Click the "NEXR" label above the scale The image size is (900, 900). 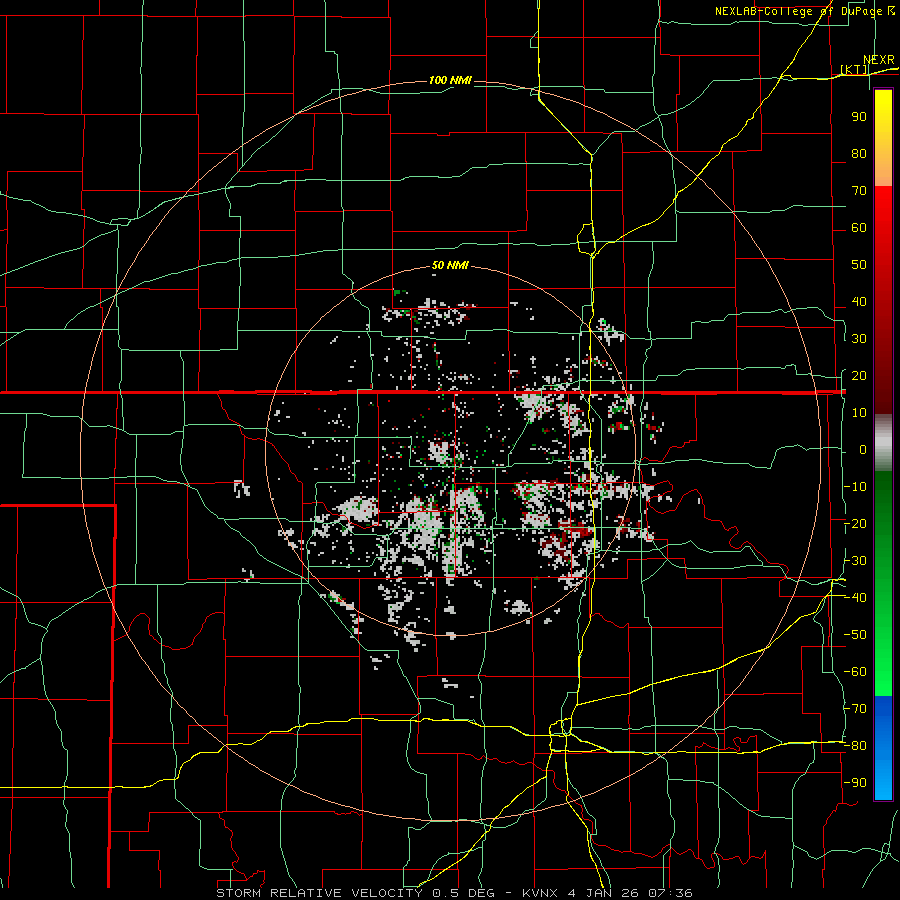coord(878,60)
